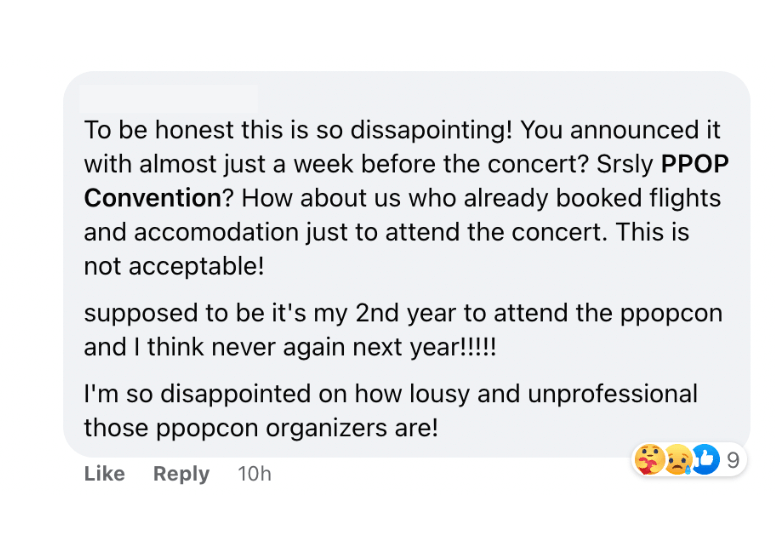This screenshot has width=775, height=550.
Task: Click the Sad crying reaction emoji
Action: (678, 460)
